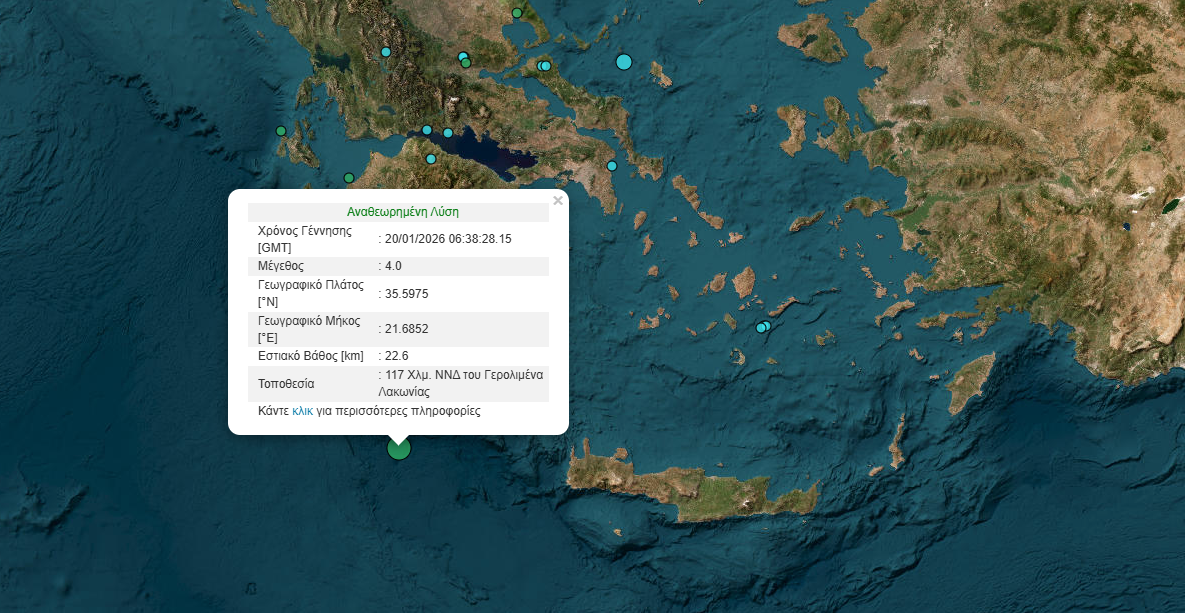Click the cyan marker in western mainland Greece
This screenshot has width=1185, height=613.
coord(386,52)
